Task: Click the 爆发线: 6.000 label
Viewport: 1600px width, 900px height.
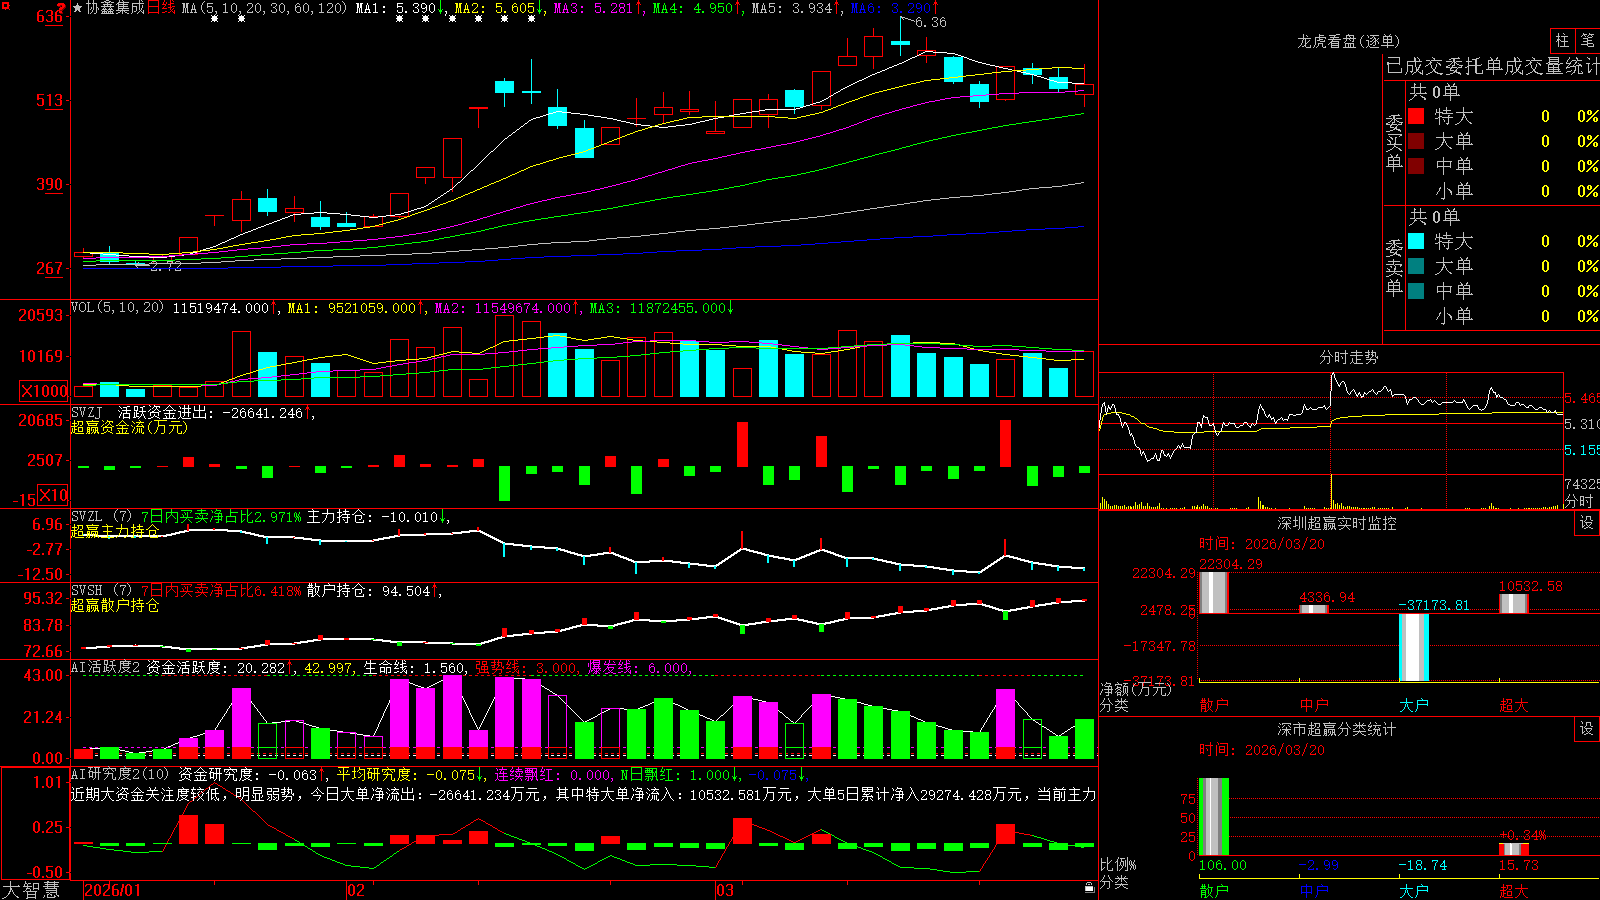Action: tap(639, 668)
